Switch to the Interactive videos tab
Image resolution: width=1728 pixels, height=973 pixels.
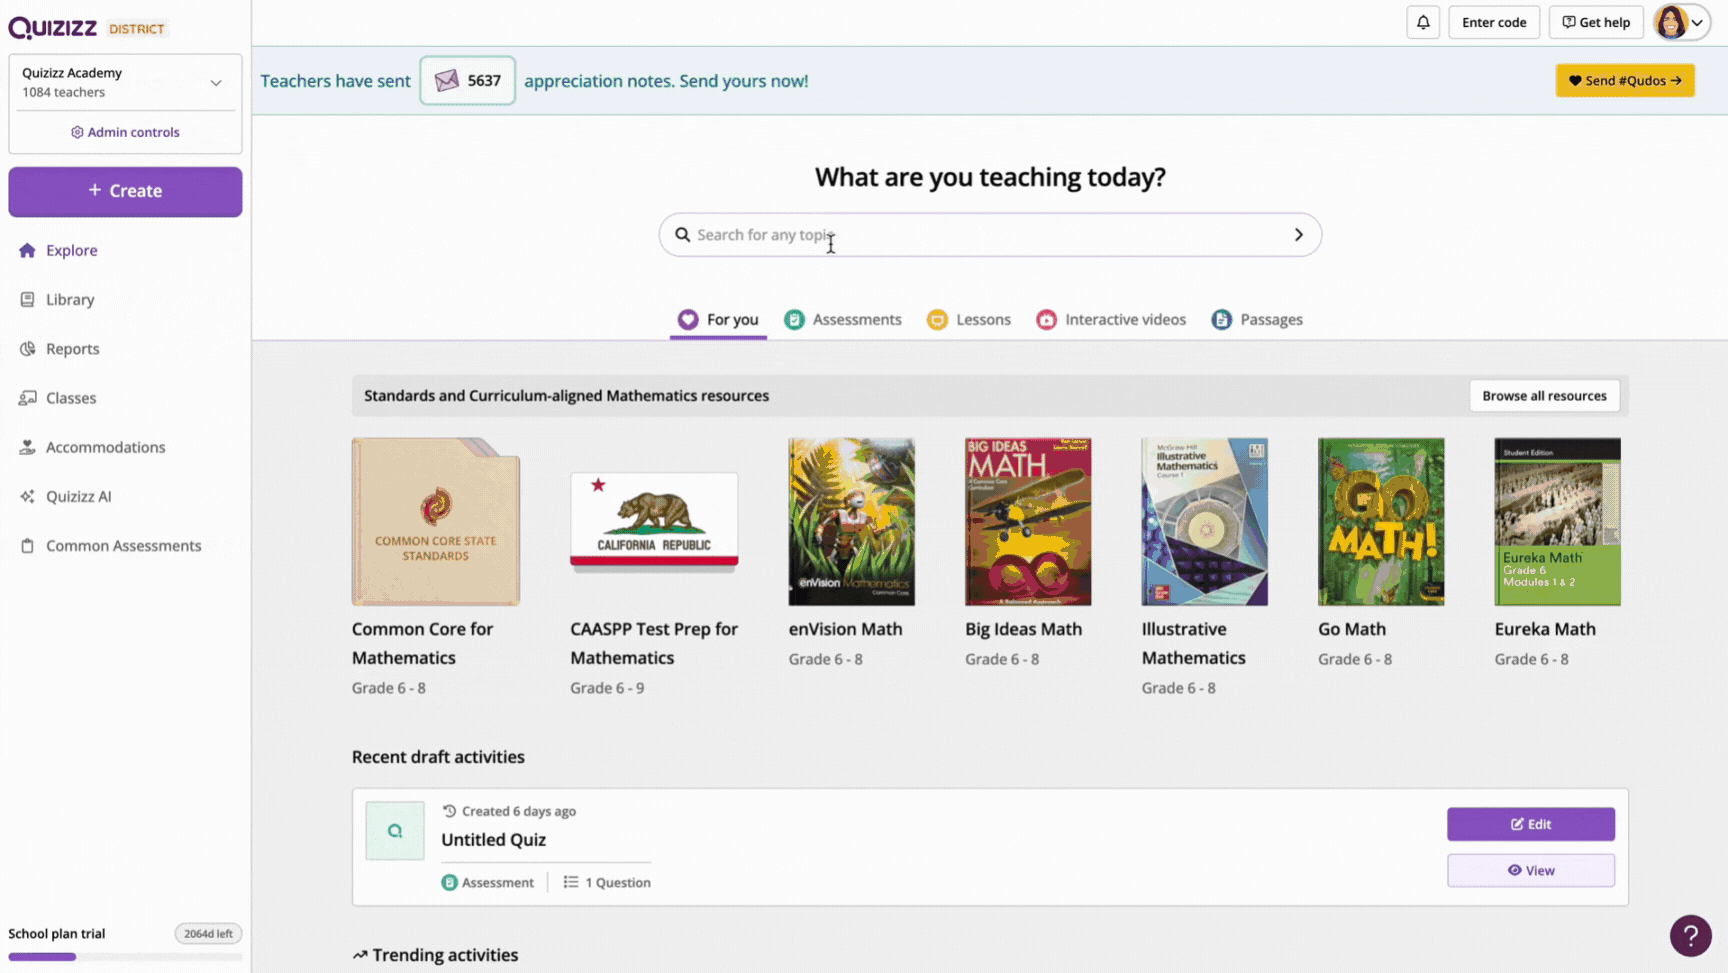pos(1111,319)
